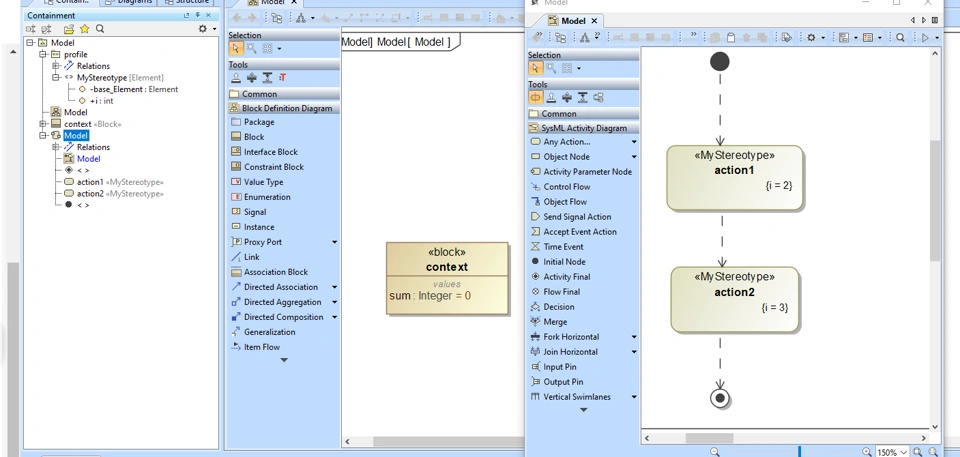960x457 pixels.
Task: Select the Generalization tool
Action: point(269,332)
